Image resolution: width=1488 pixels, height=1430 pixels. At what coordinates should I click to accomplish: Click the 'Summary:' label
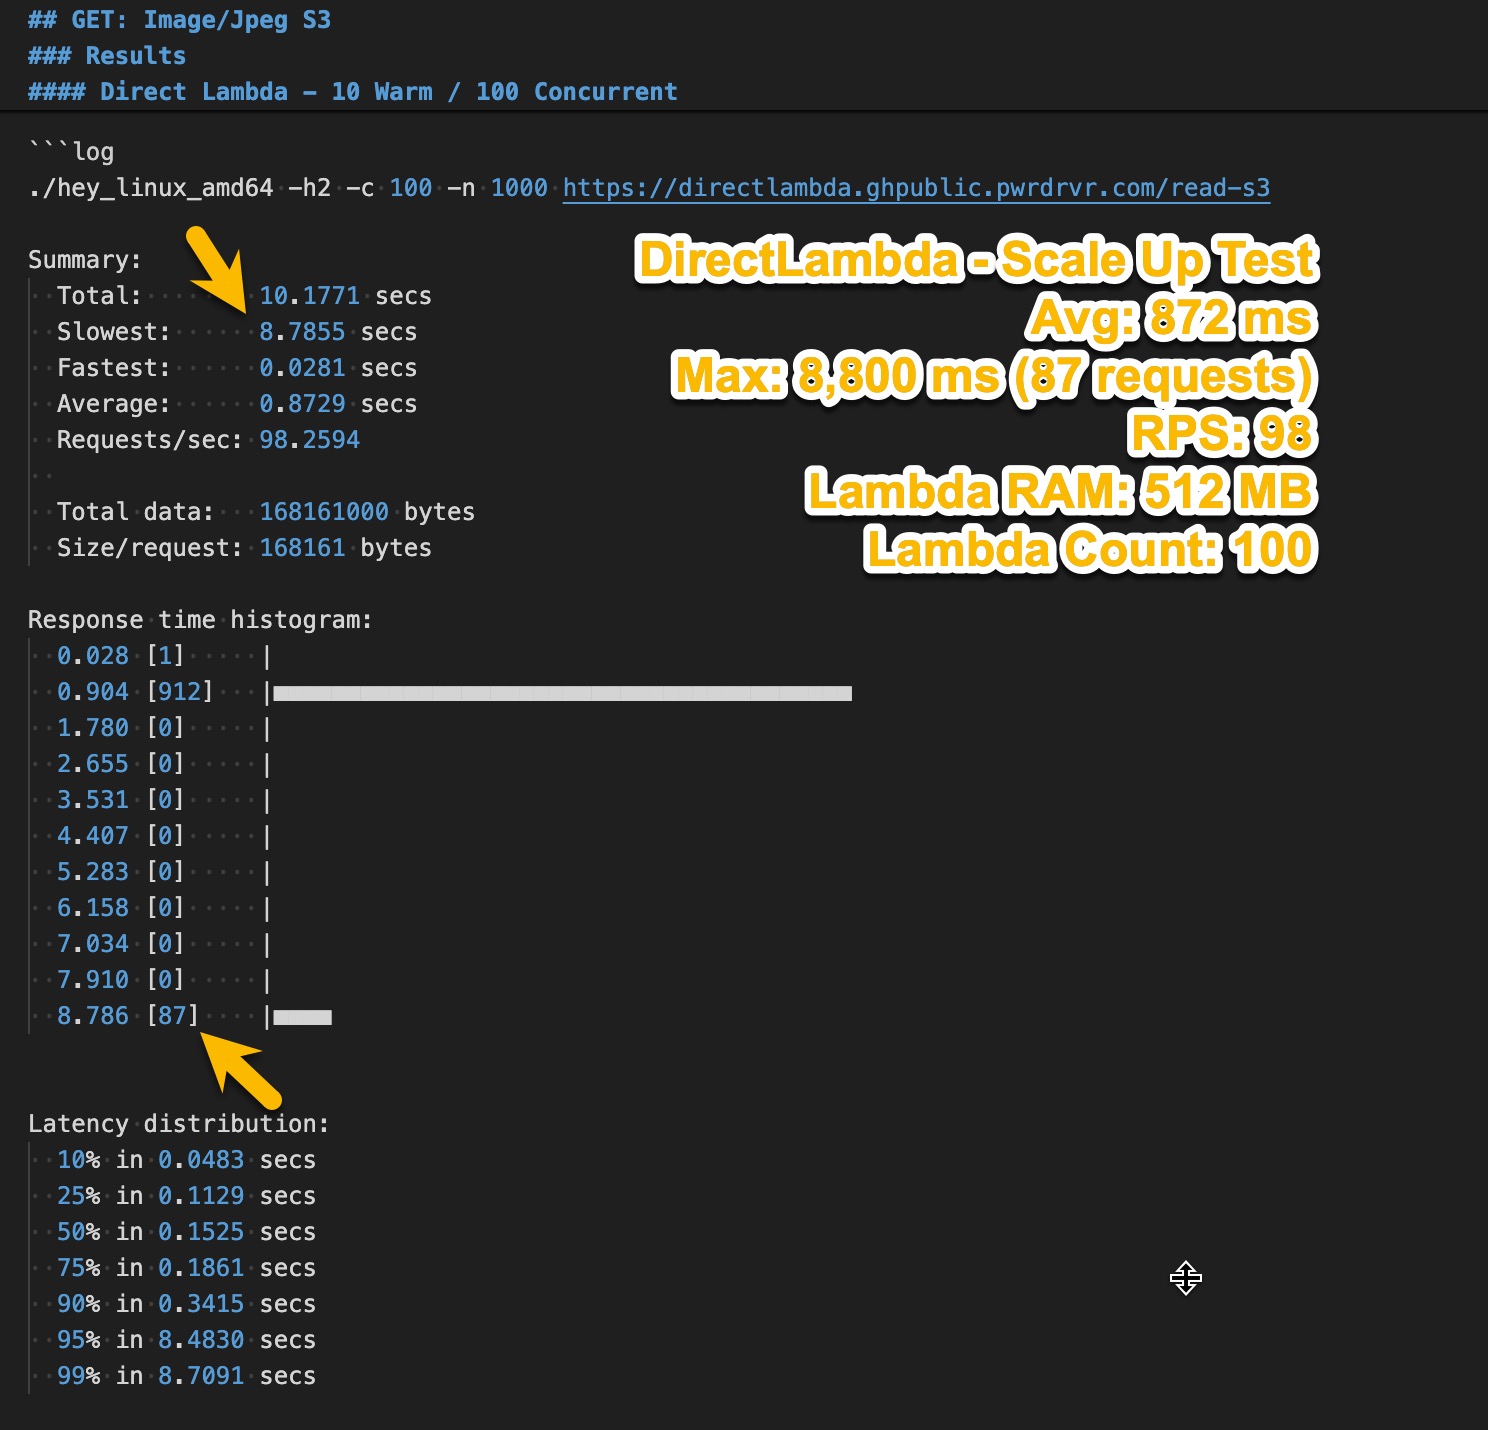[x=85, y=260]
